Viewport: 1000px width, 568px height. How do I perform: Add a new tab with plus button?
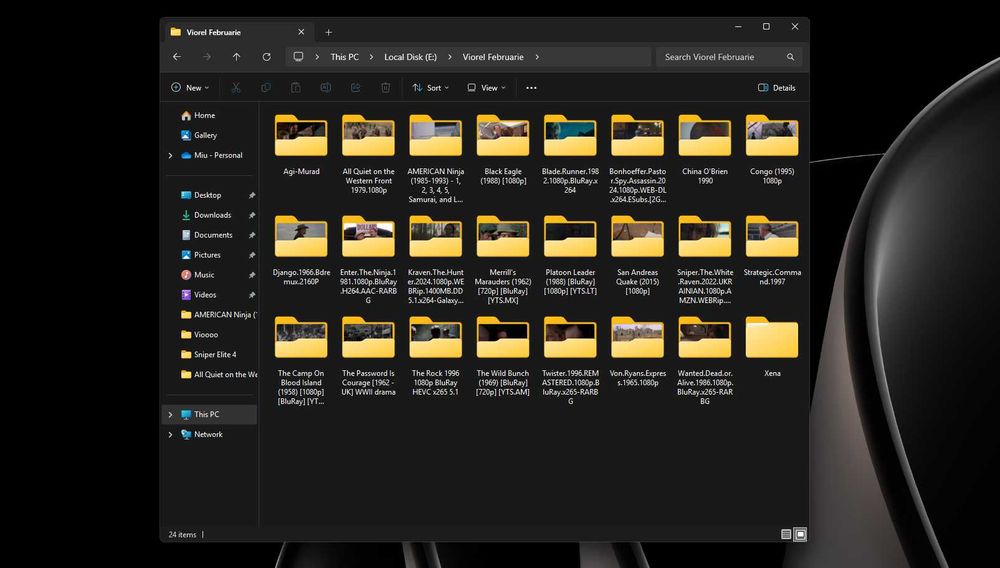(x=328, y=32)
